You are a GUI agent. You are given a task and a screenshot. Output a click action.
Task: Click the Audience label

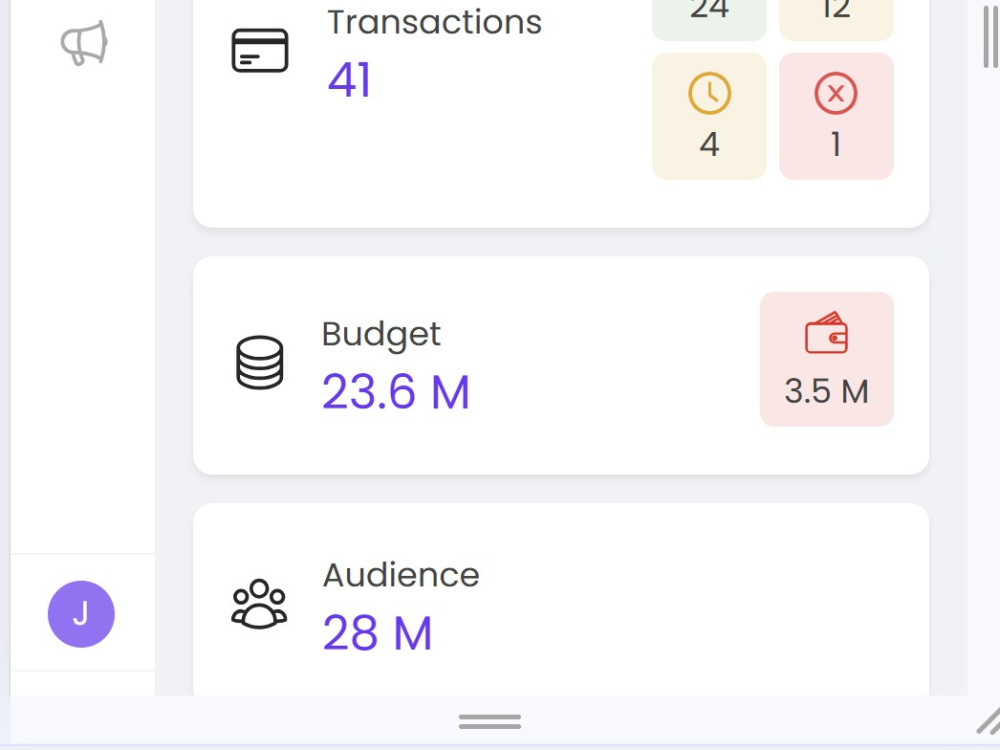(401, 575)
